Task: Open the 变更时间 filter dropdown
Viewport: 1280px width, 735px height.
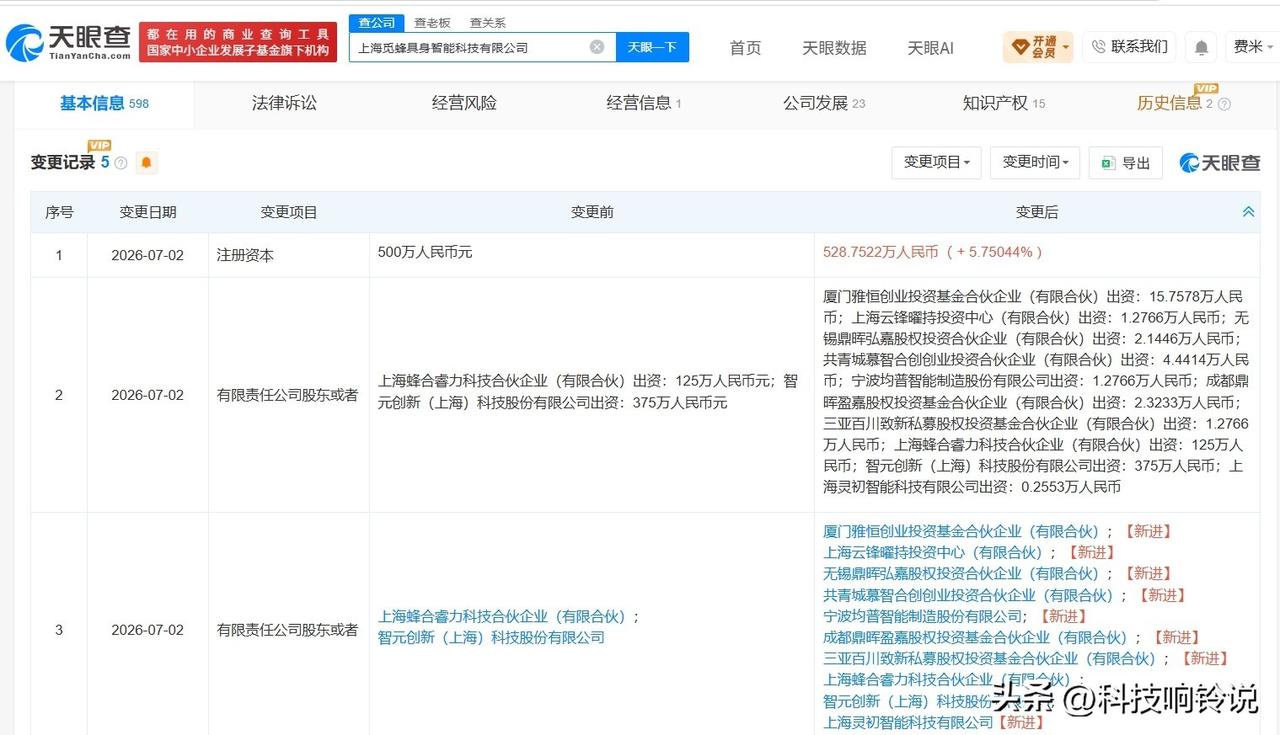Action: pos(1035,162)
